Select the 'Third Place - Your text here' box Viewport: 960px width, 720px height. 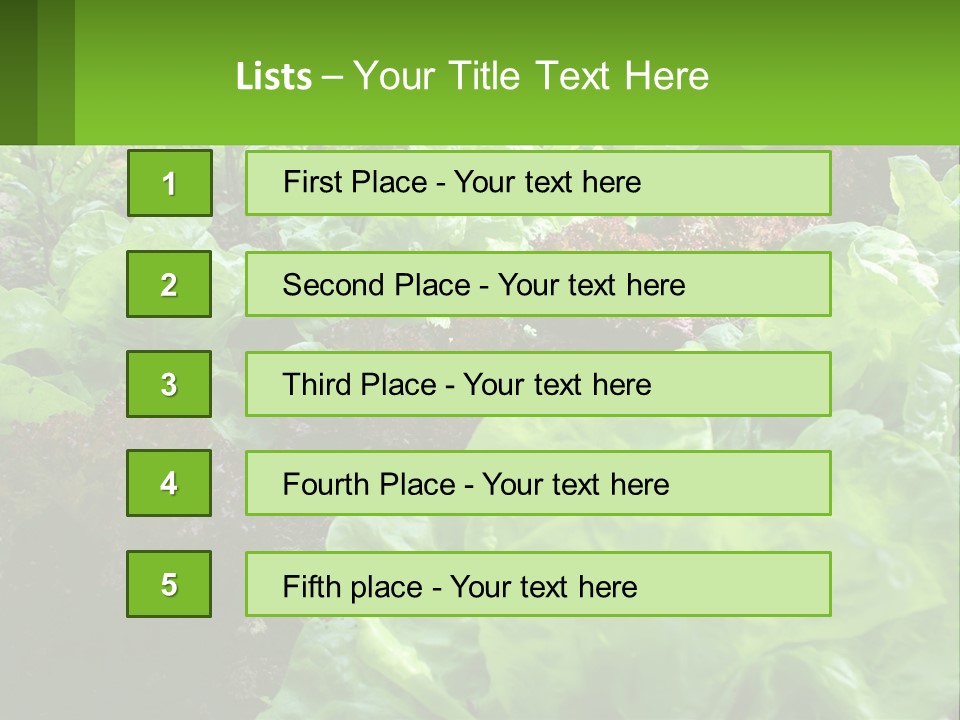(x=538, y=384)
